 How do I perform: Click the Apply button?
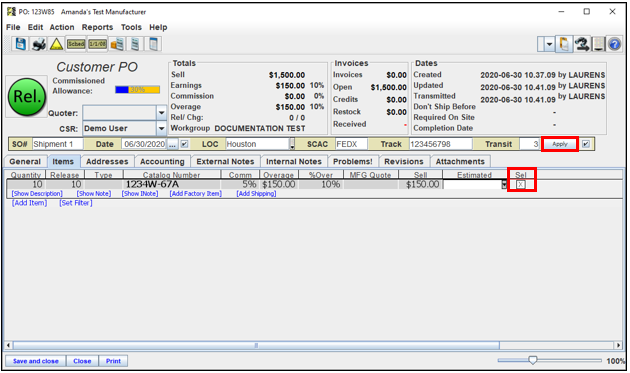coord(560,144)
